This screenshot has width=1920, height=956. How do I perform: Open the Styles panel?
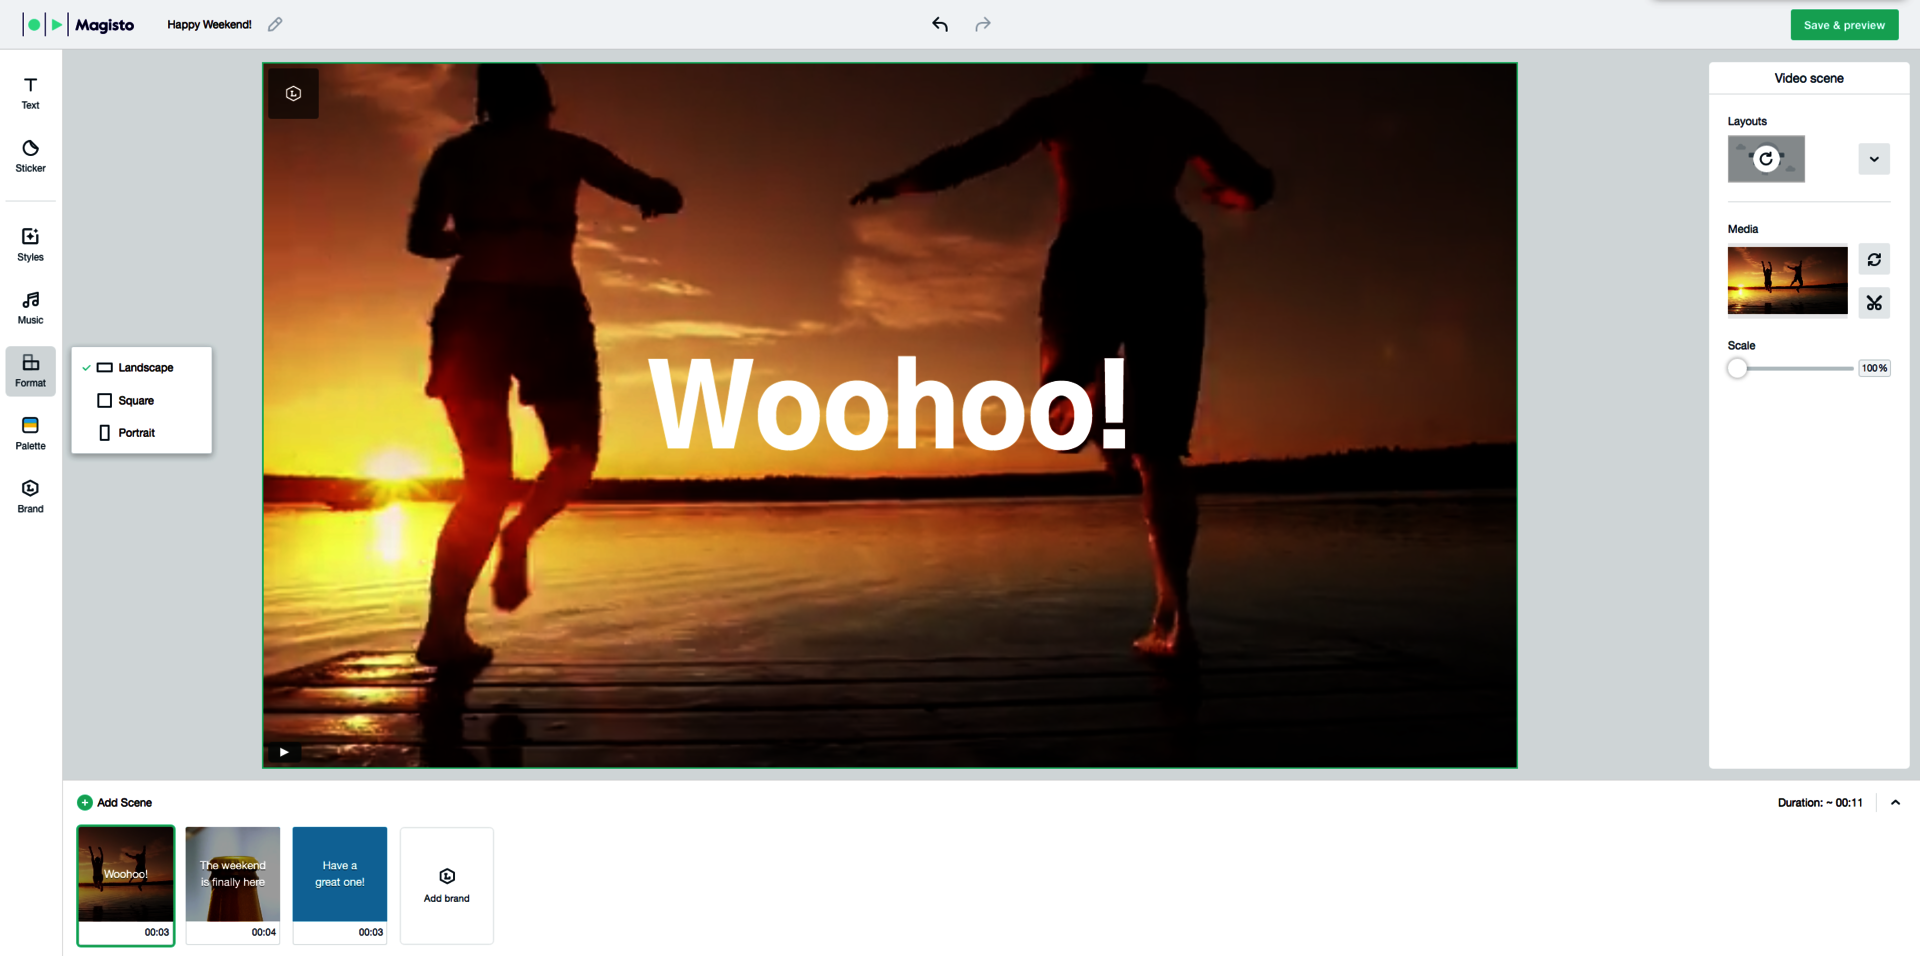30,245
